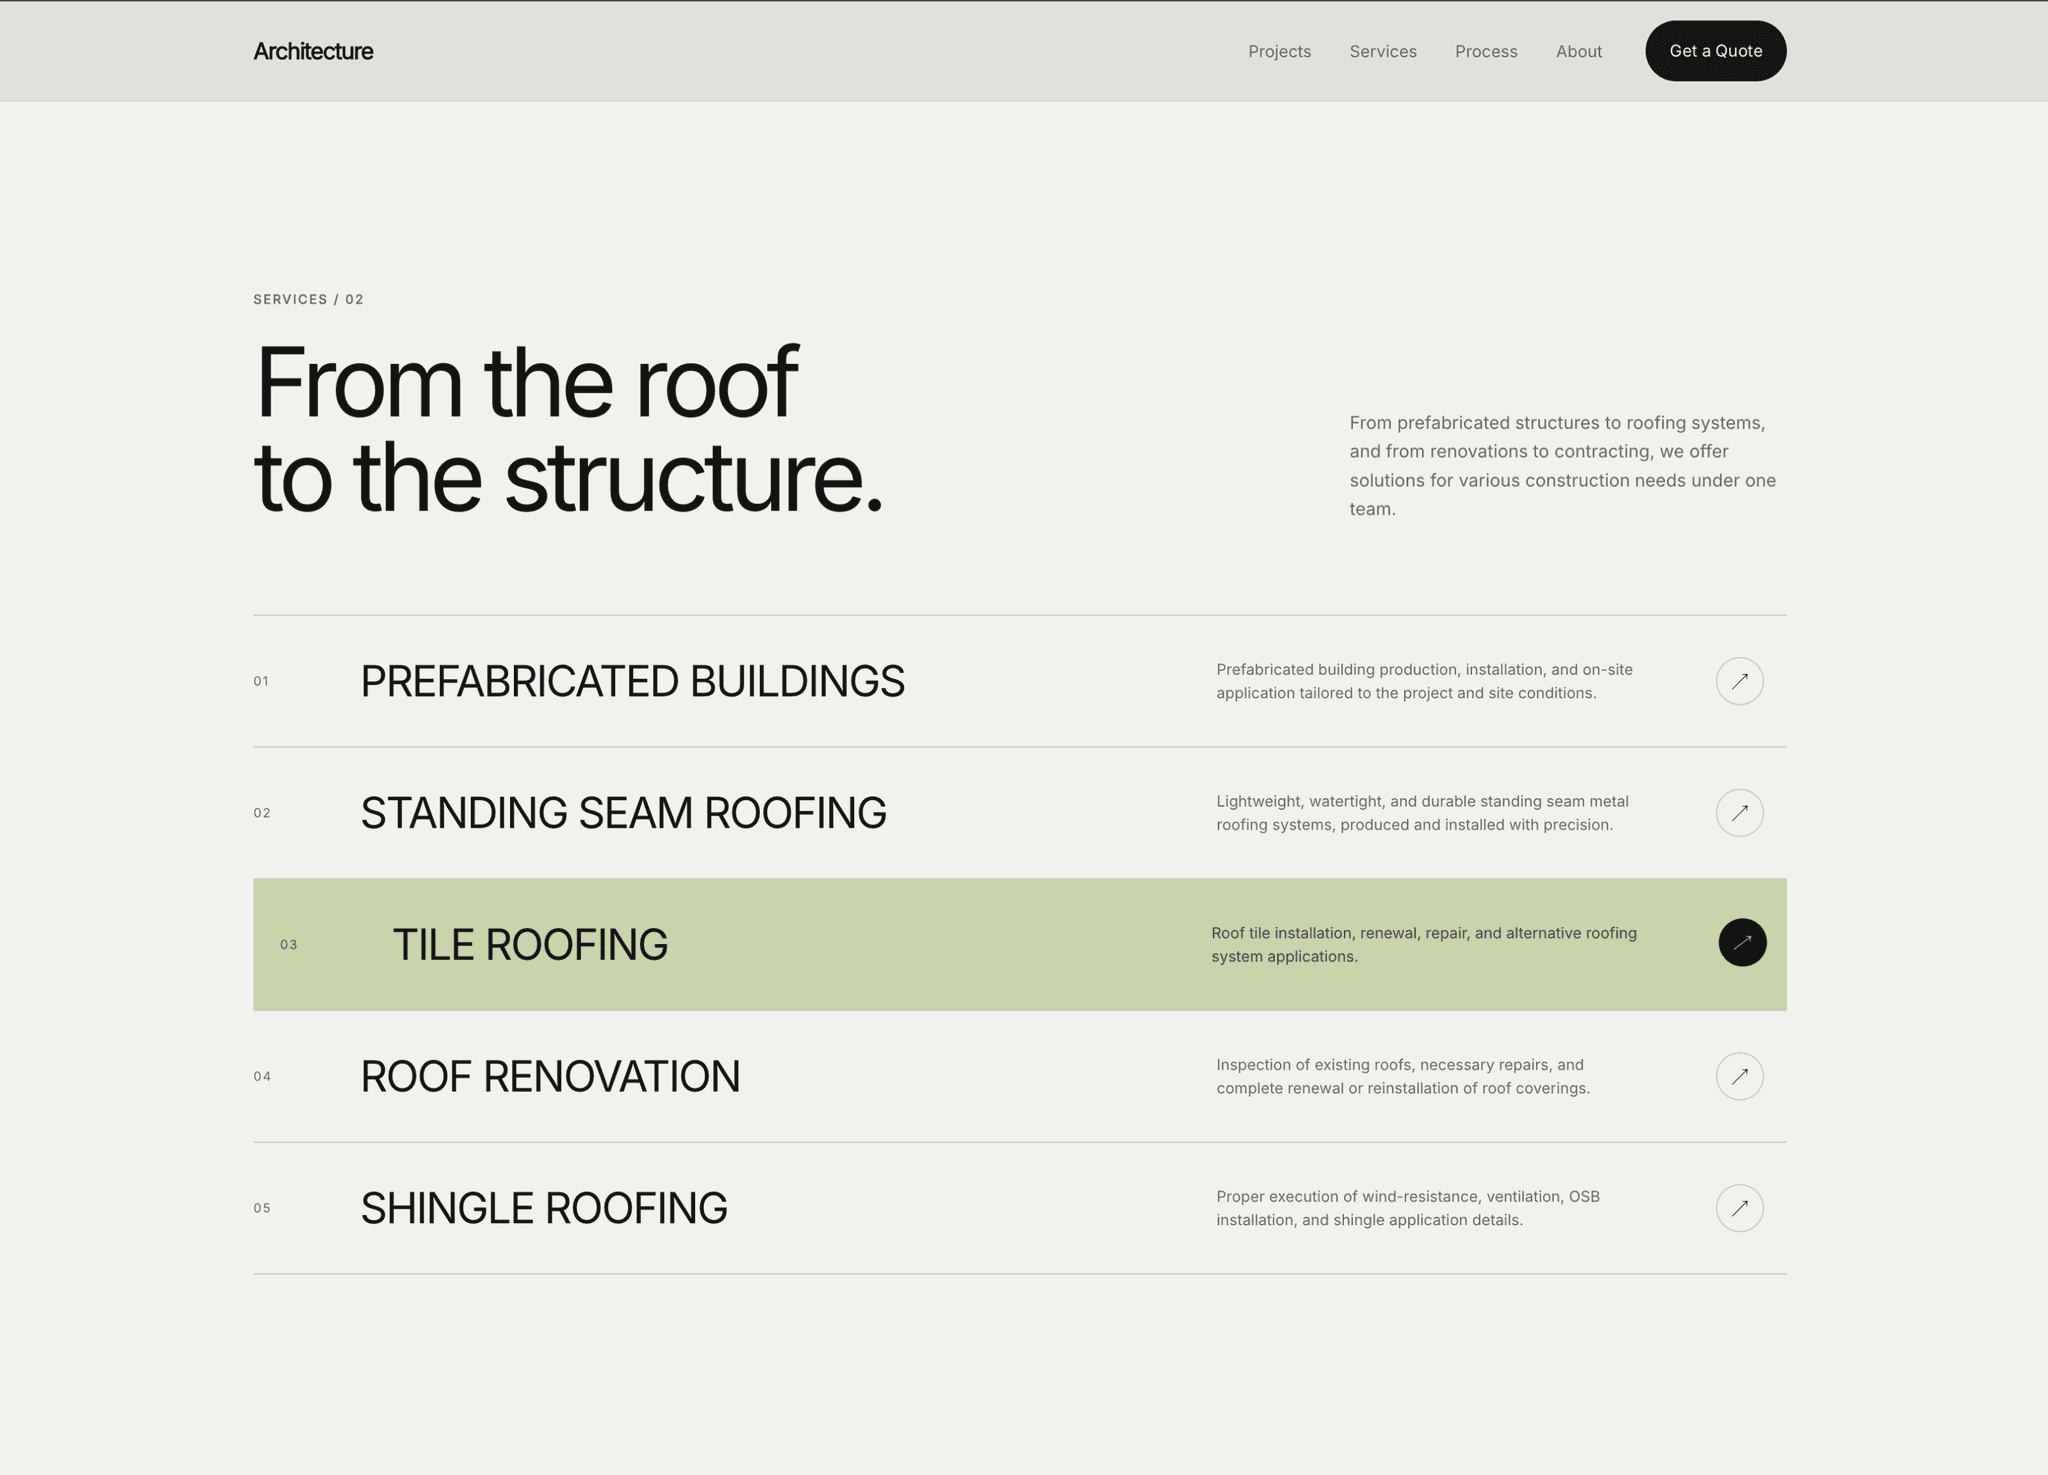Click the row number "05"
The height and width of the screenshot is (1475, 2048).
point(262,1208)
